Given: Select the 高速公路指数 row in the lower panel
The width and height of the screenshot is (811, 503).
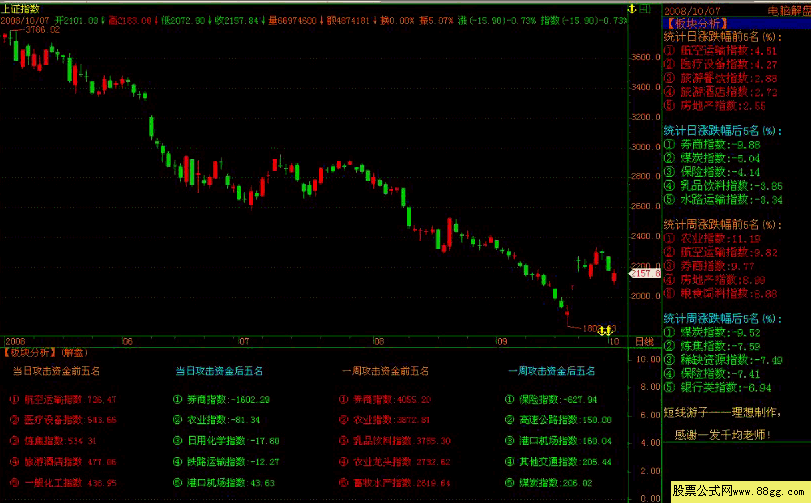Looking at the screenshot, I should click(558, 420).
